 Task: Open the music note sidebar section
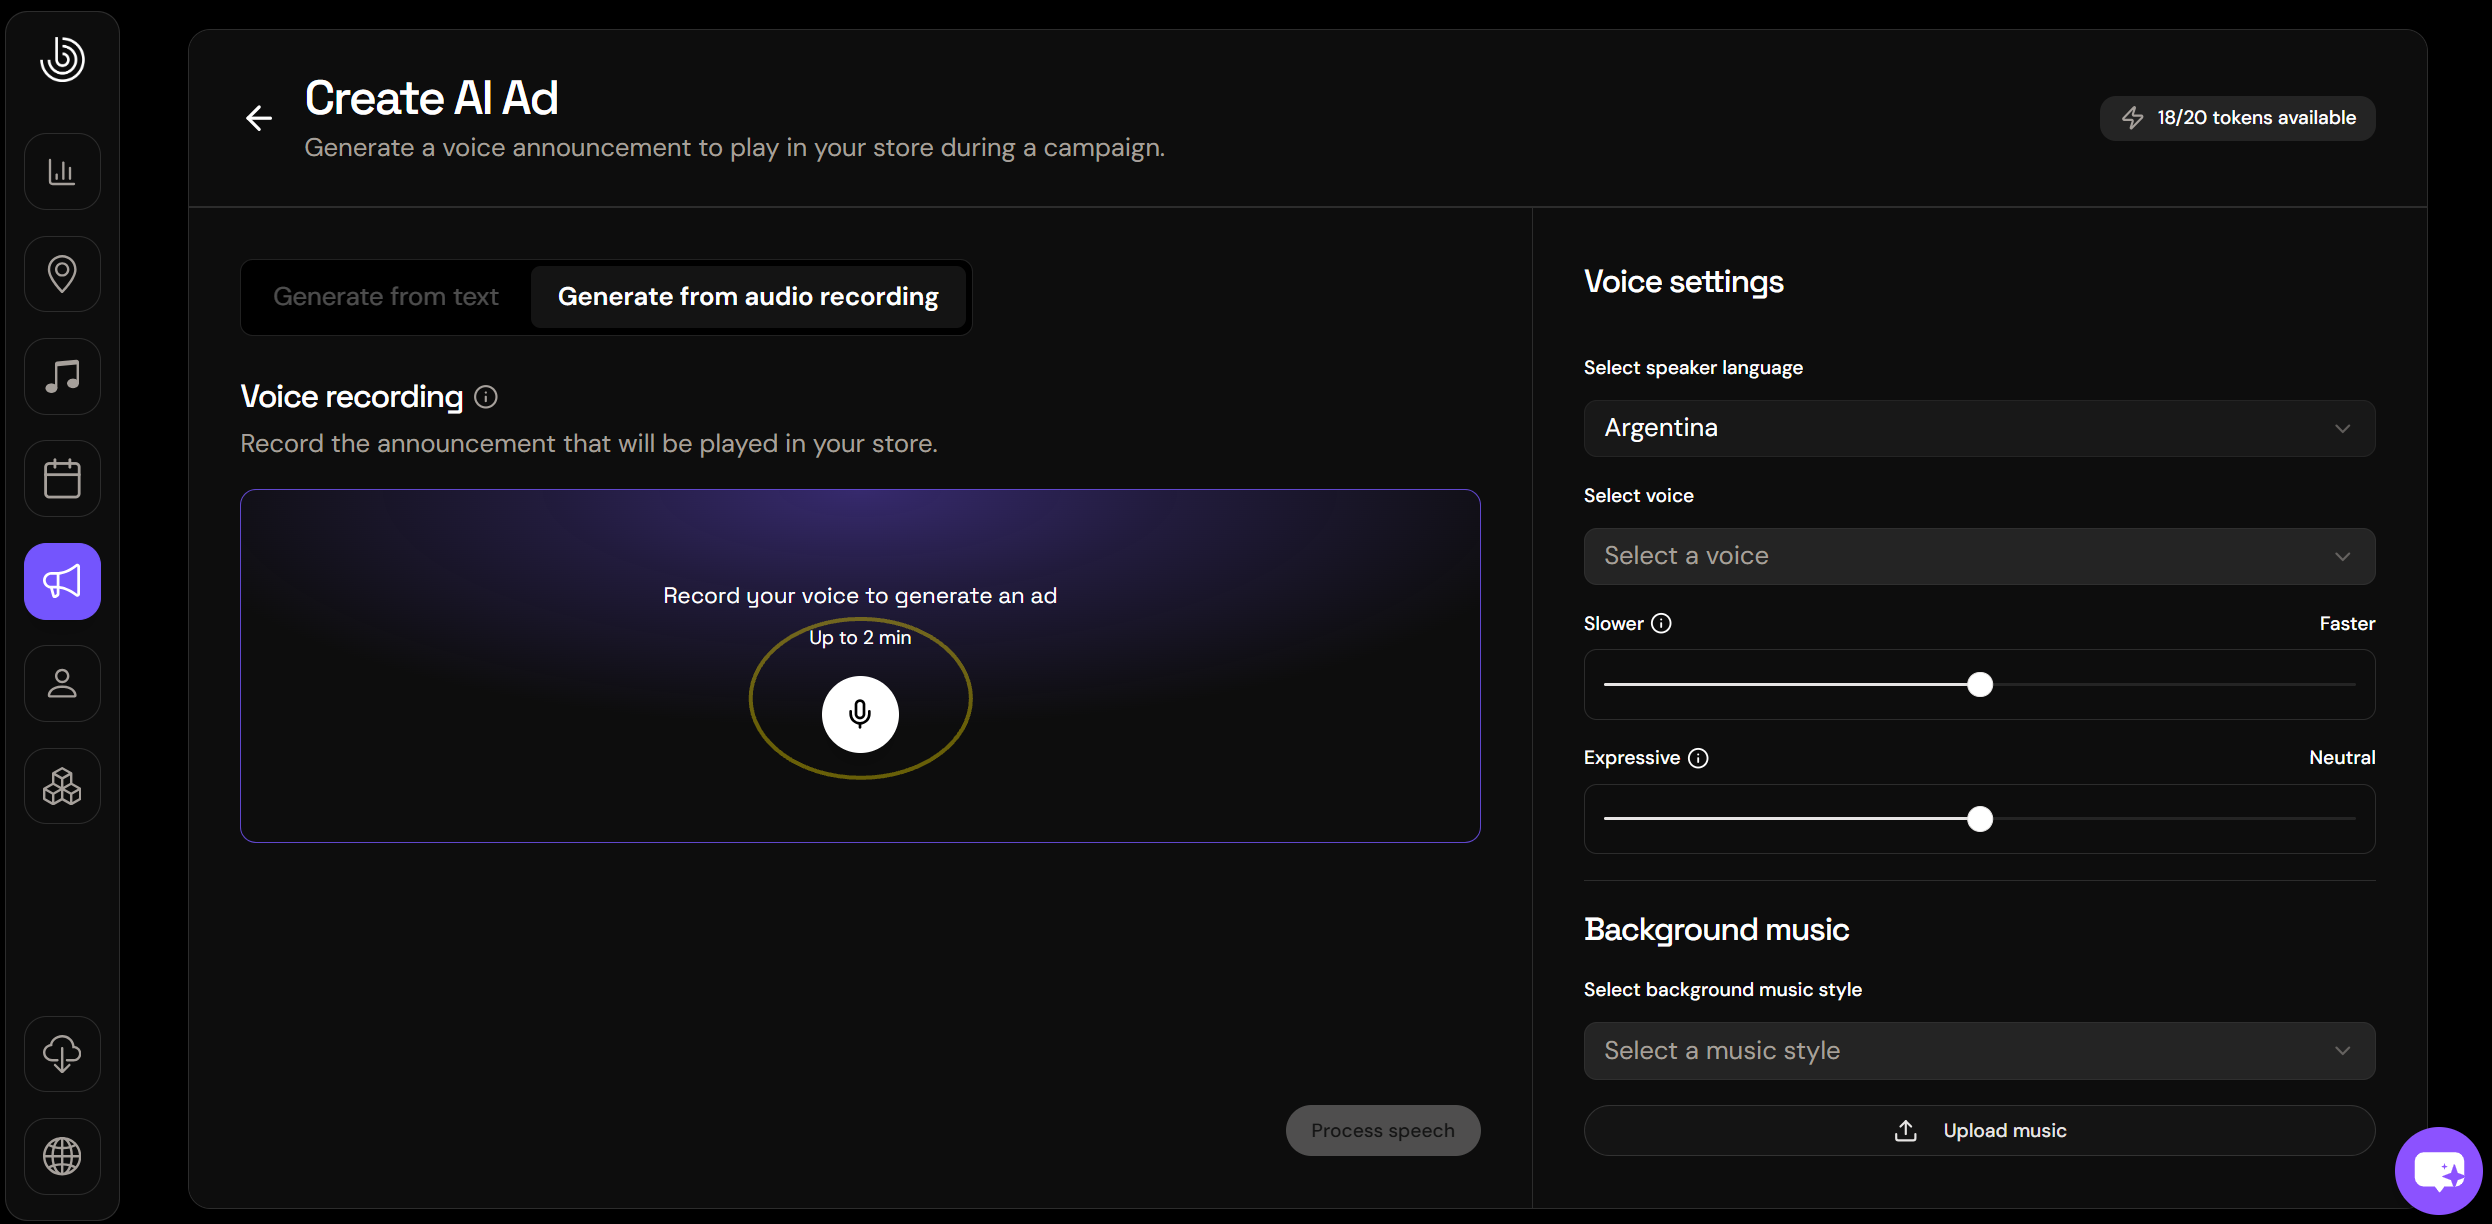pyautogui.click(x=62, y=377)
